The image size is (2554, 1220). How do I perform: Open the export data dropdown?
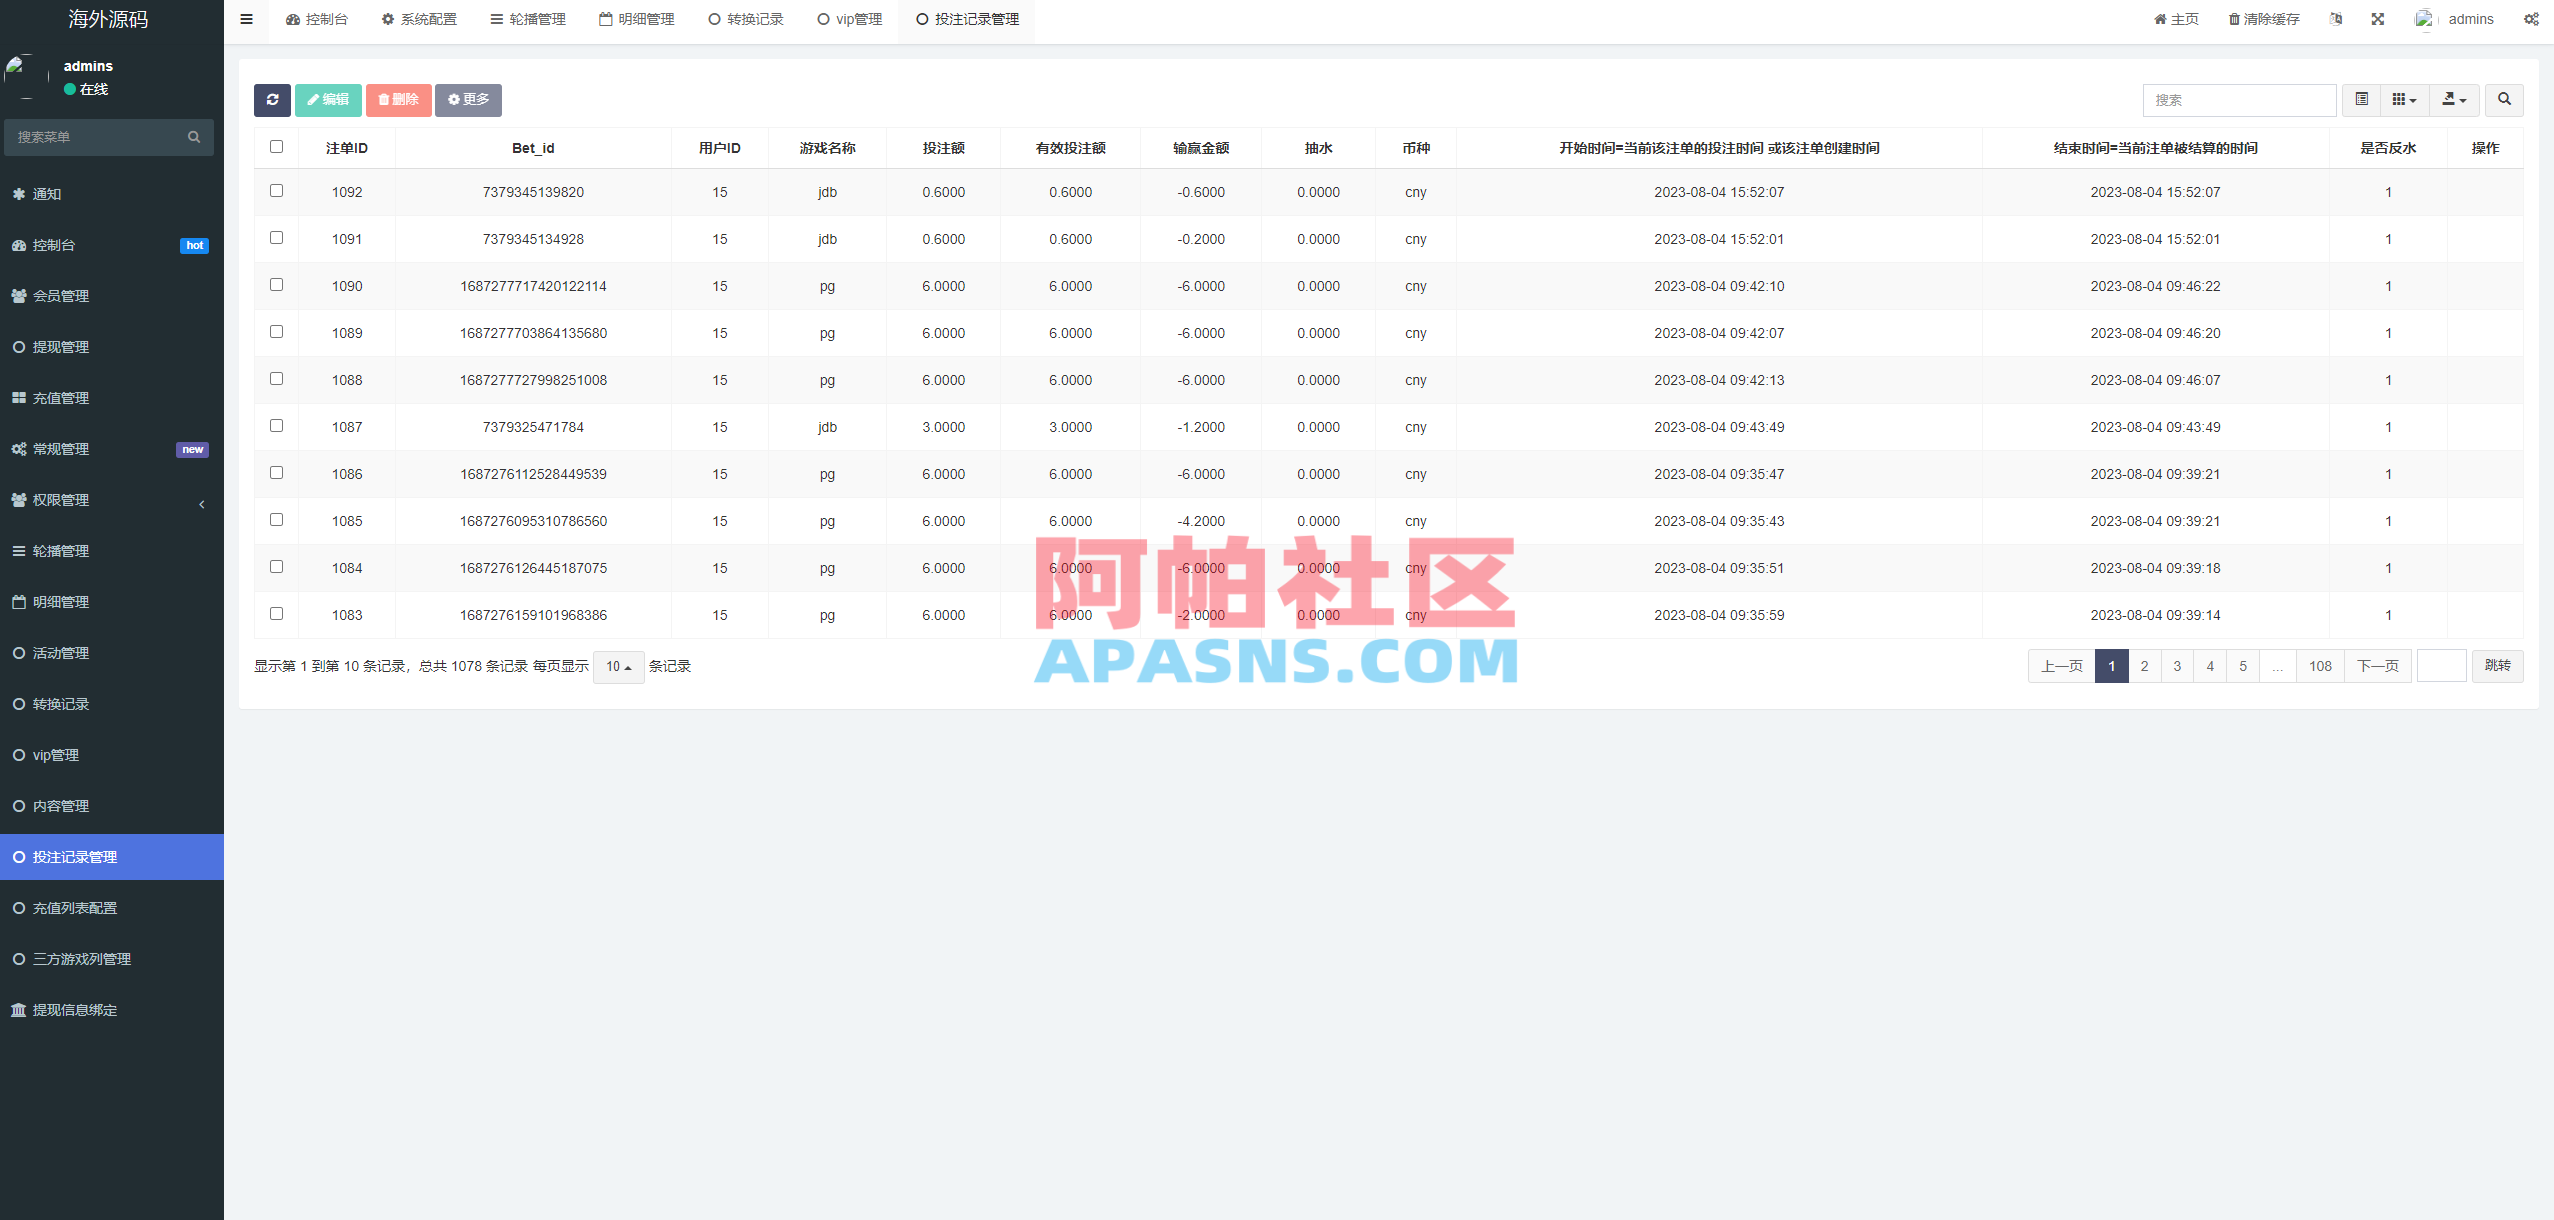(x=2453, y=99)
